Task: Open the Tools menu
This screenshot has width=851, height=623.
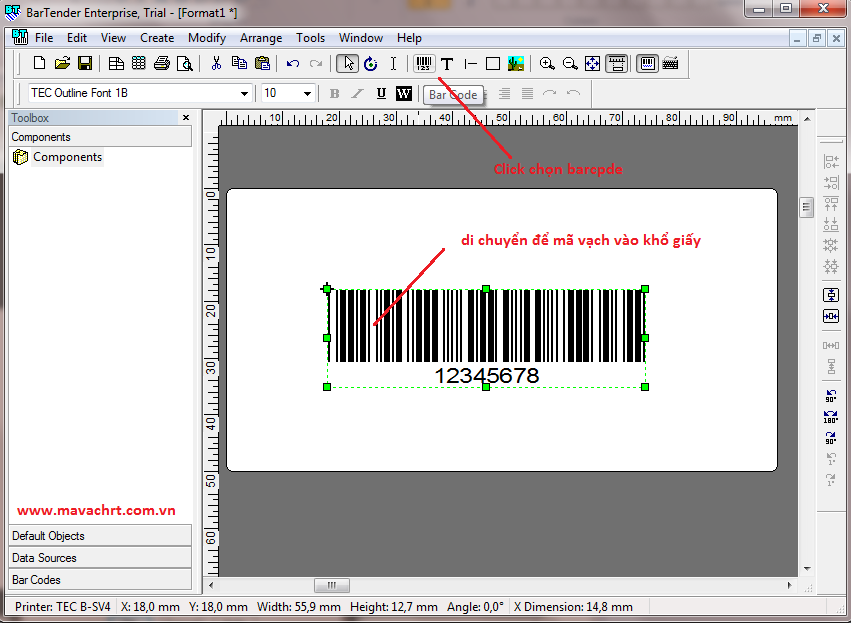Action: pyautogui.click(x=310, y=38)
